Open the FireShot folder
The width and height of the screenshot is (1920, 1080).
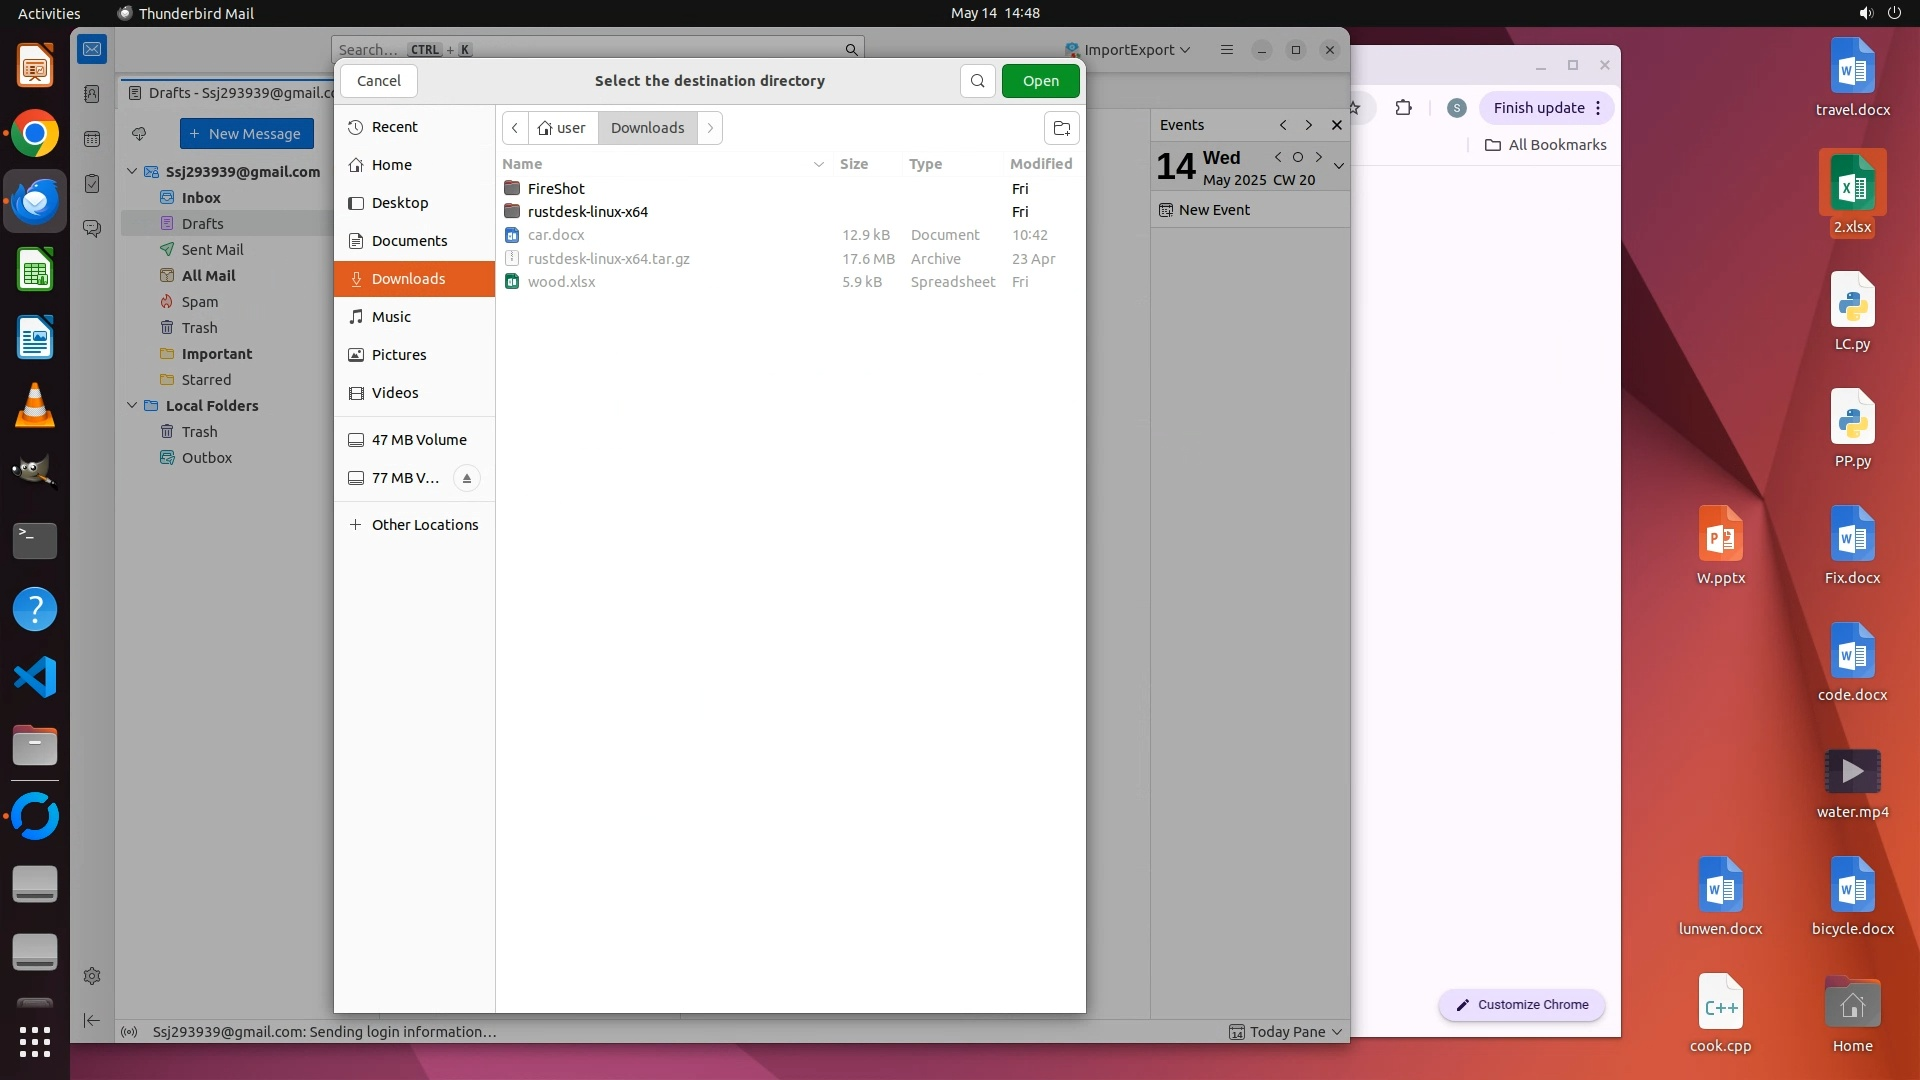[x=556, y=189]
